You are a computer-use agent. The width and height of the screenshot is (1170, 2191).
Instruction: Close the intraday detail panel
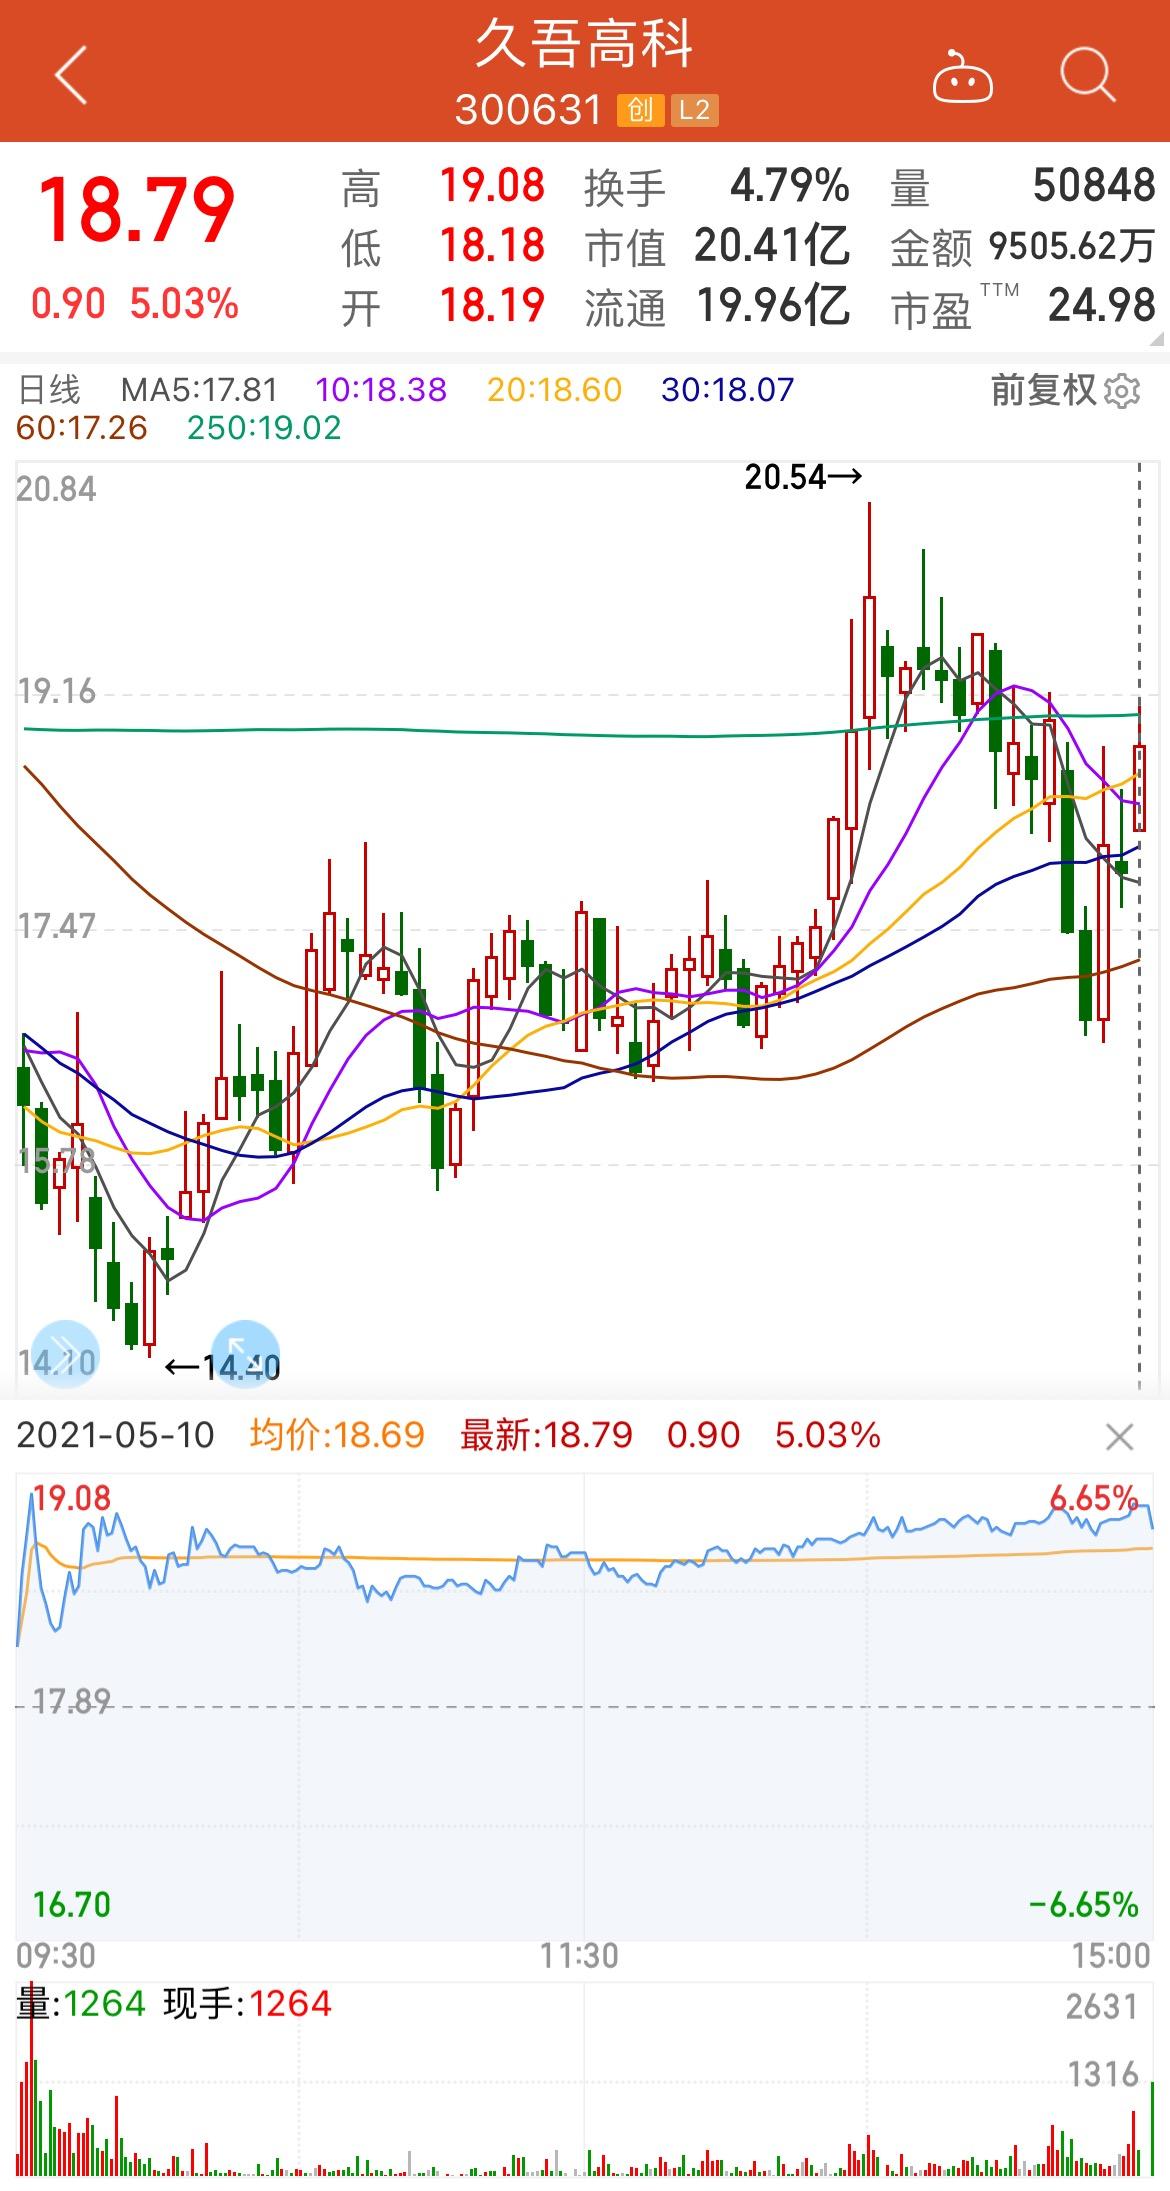click(1119, 1438)
